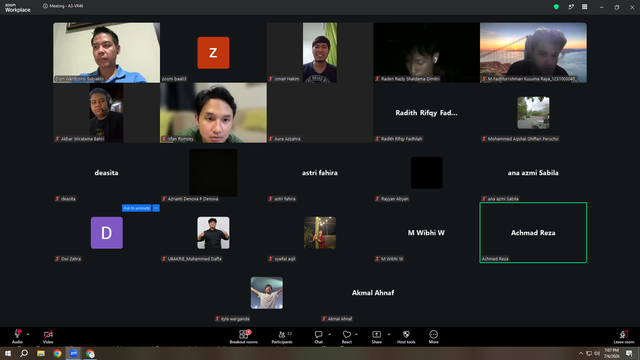Image resolution: width=640 pixels, height=360 pixels.
Task: Click Mohammad Aqshal Ghiffari's profile picture
Action: click(x=533, y=113)
